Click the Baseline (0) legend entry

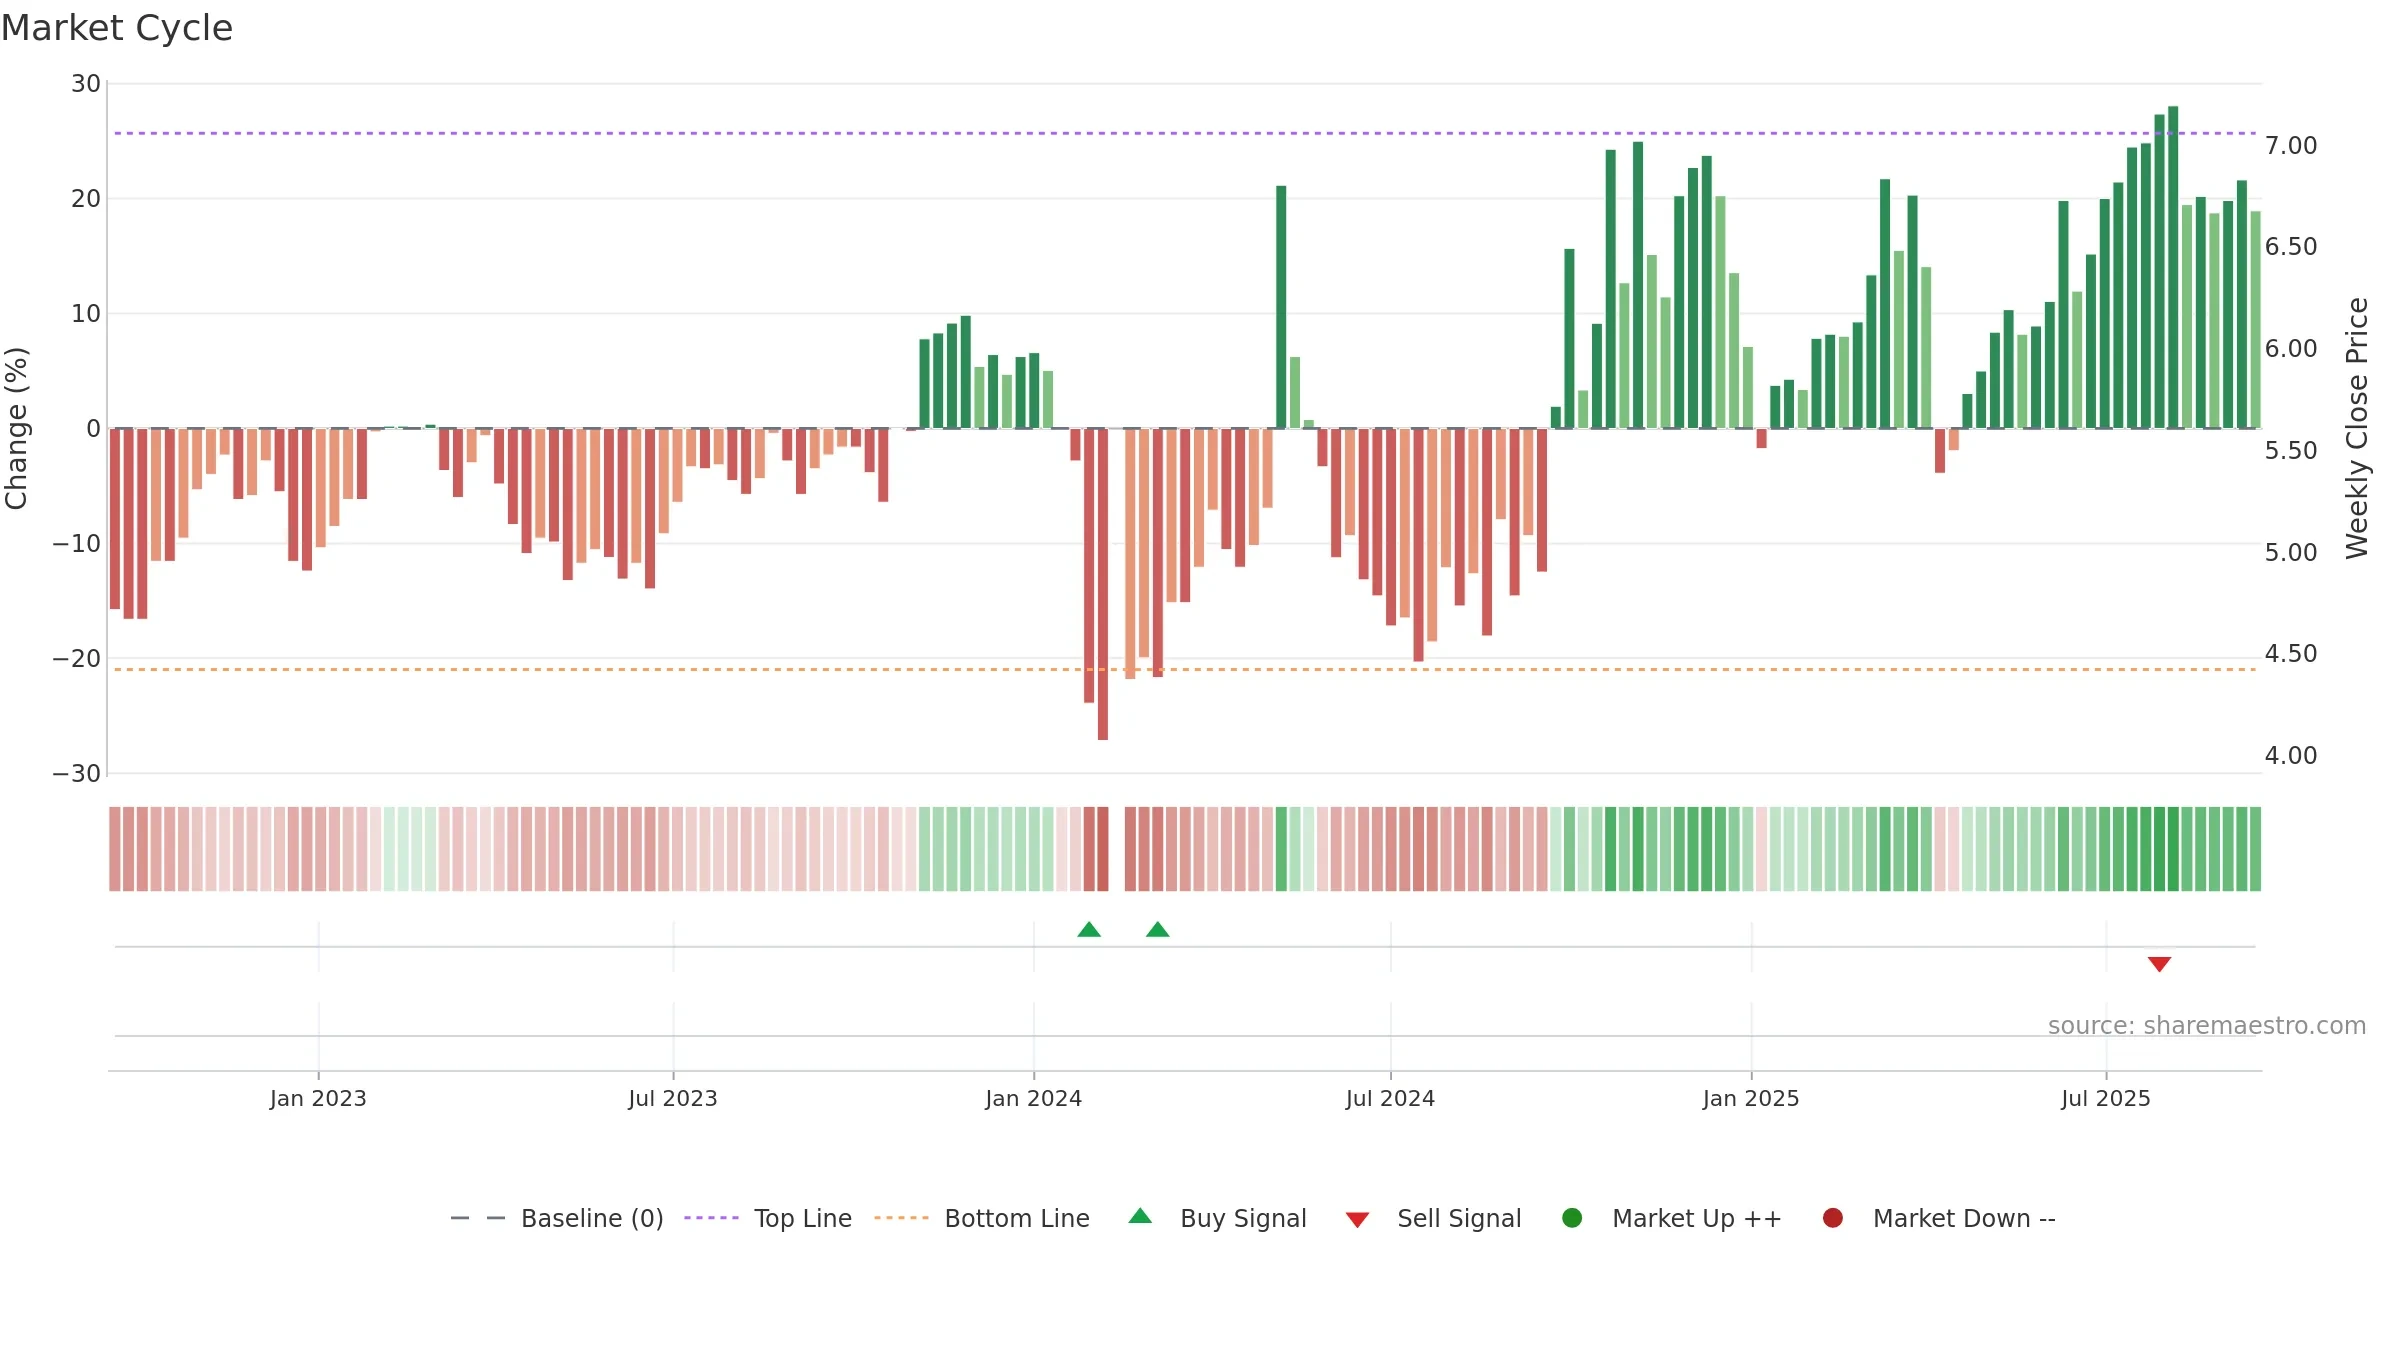557,1218
